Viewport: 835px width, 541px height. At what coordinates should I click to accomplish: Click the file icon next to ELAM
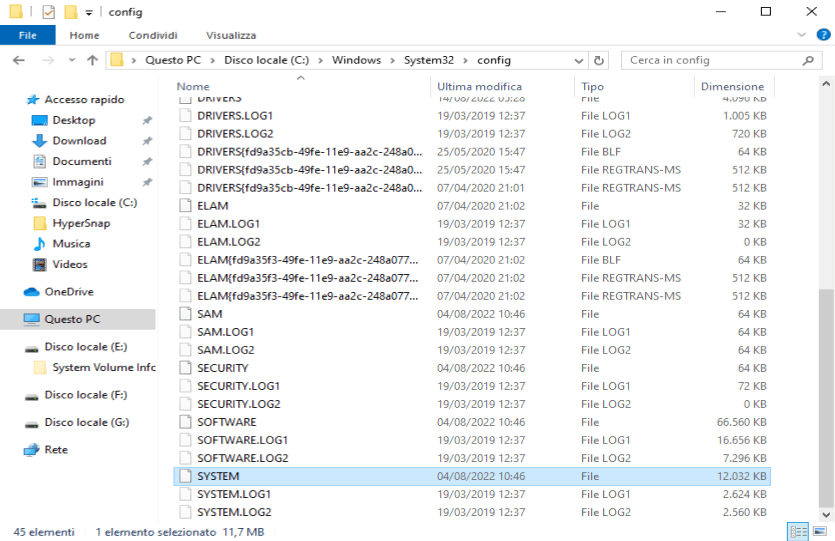coord(185,206)
